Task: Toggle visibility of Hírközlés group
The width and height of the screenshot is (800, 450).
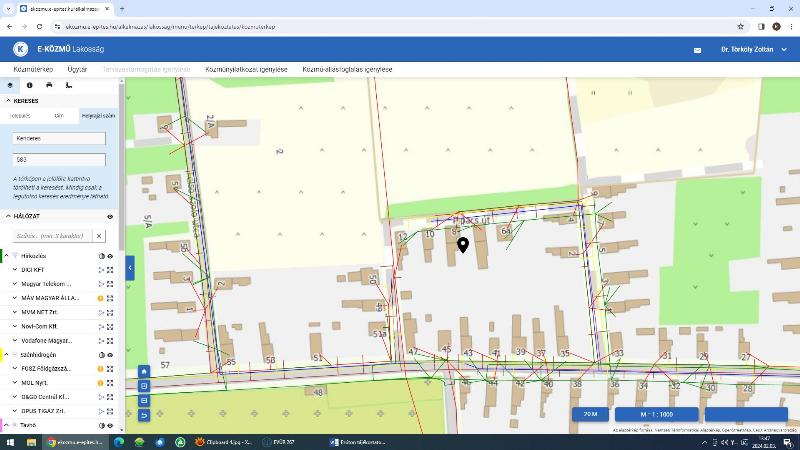Action: click(x=110, y=256)
